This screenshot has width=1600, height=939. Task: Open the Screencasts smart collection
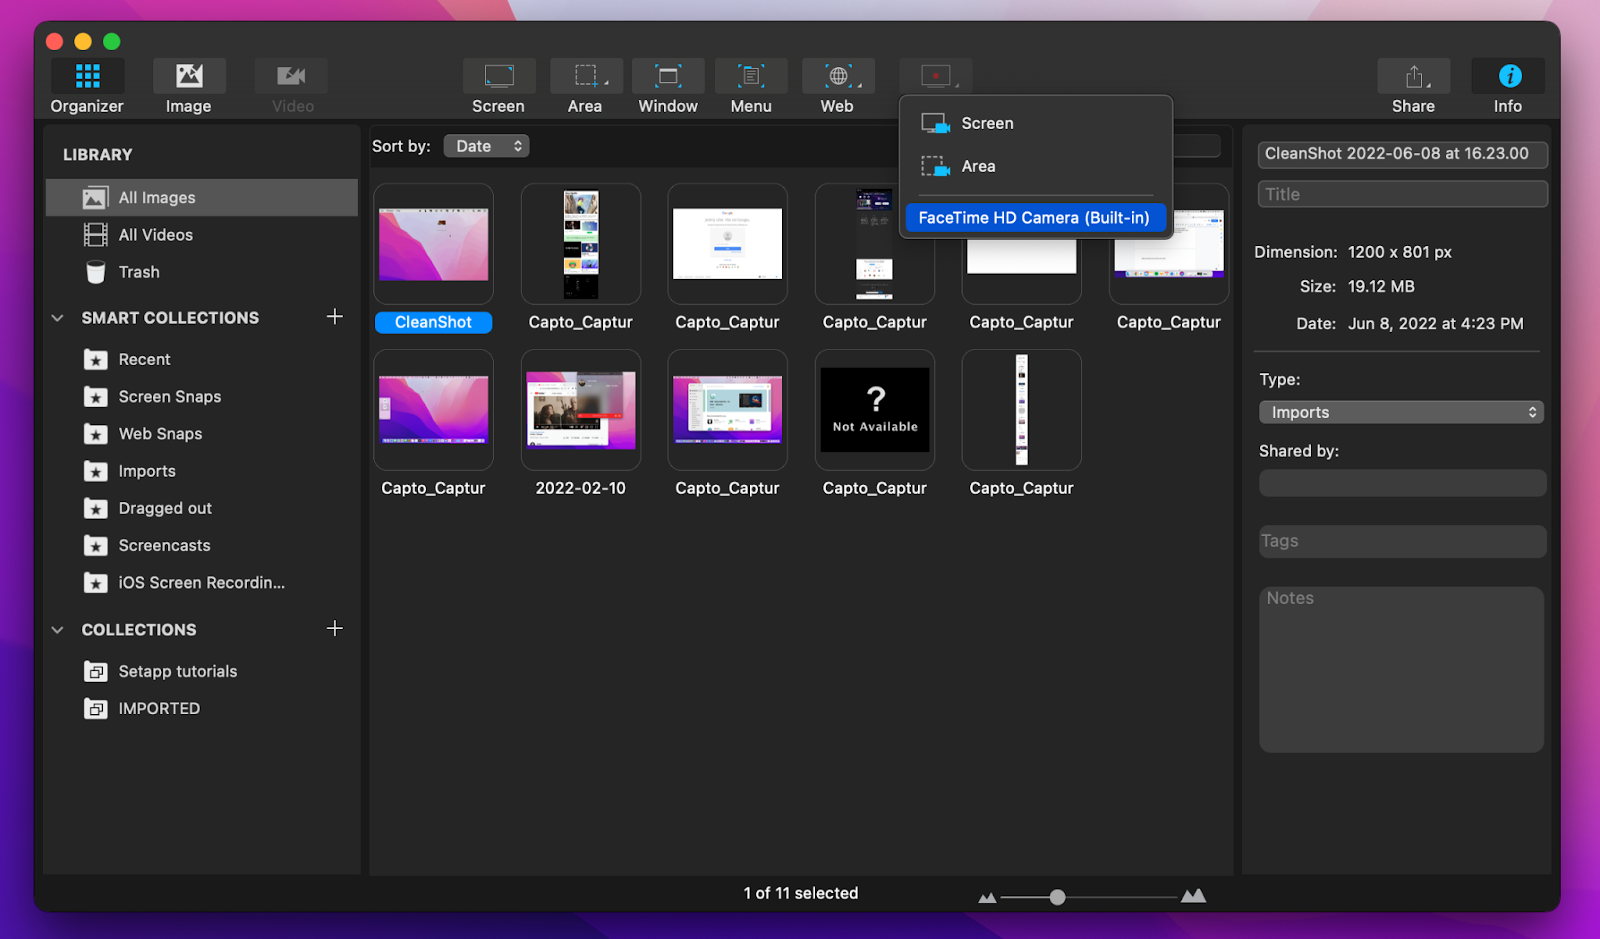164,545
